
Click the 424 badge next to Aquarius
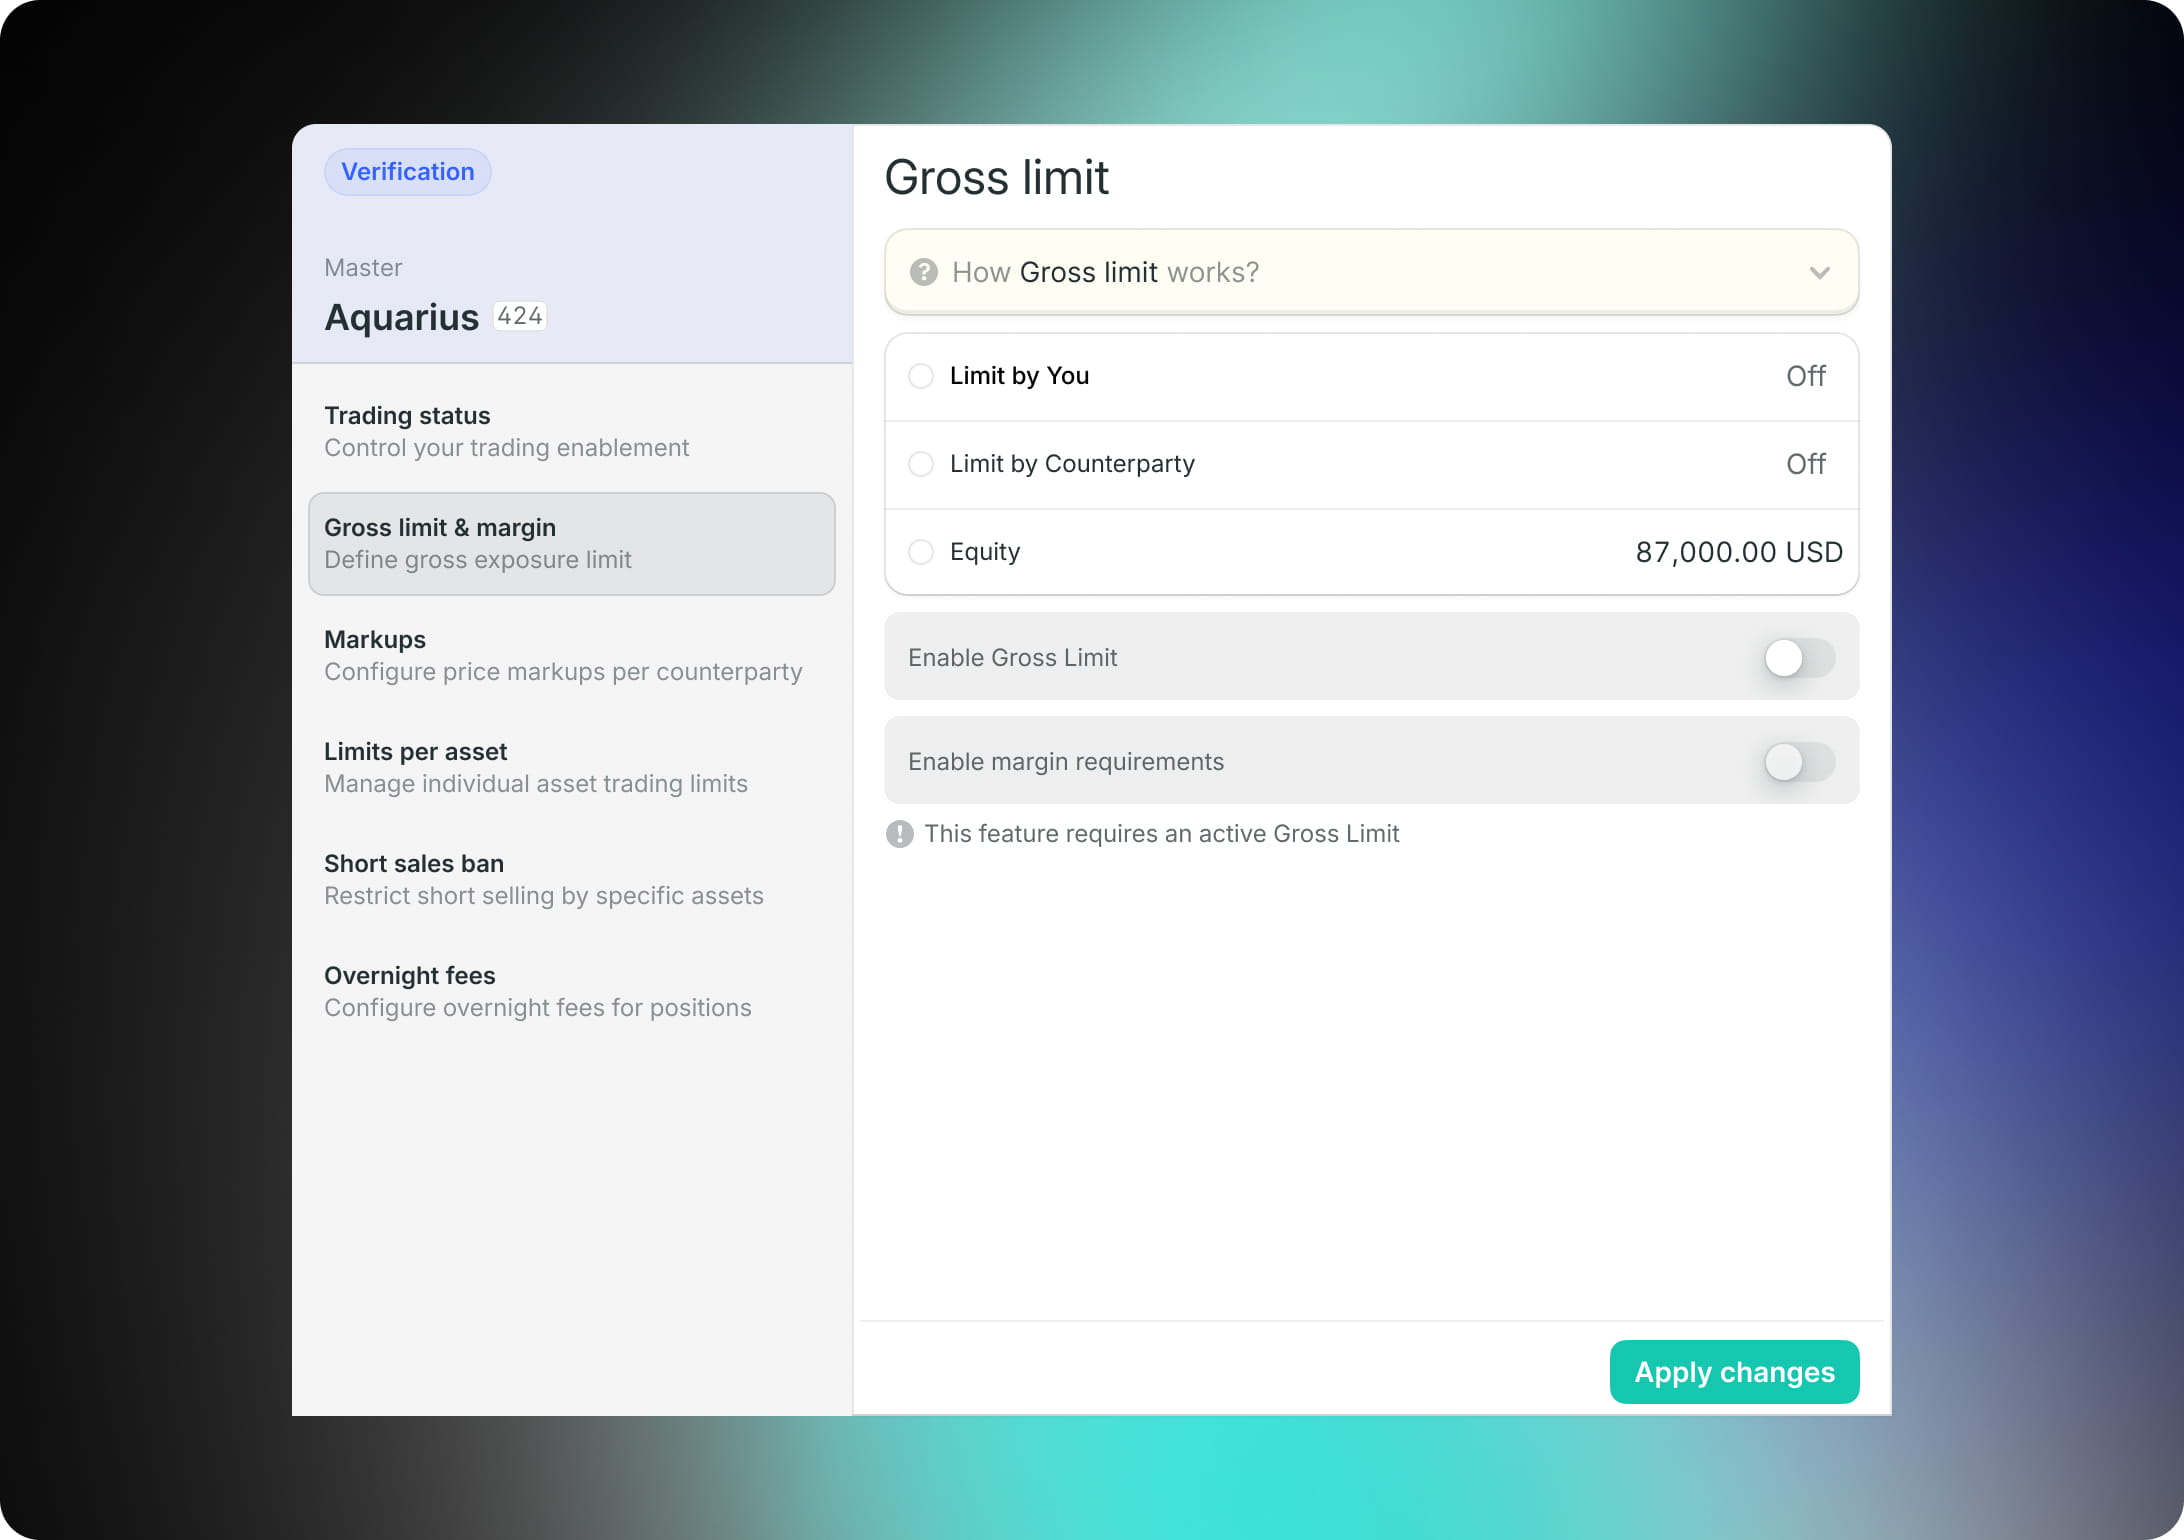(520, 316)
